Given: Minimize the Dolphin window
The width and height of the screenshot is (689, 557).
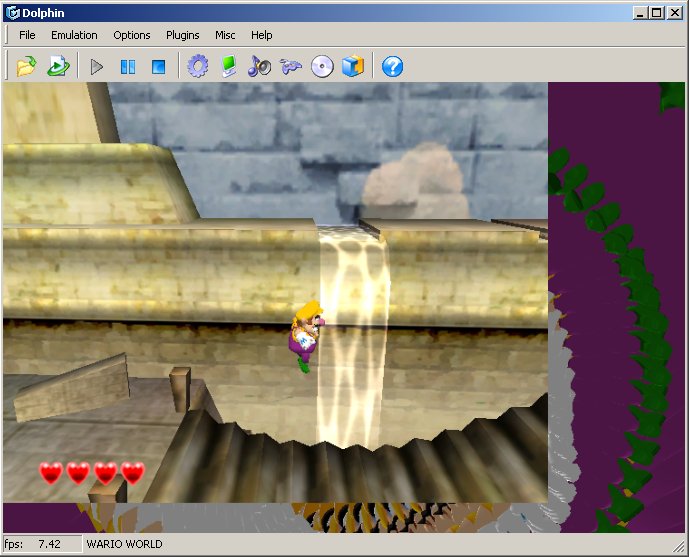Looking at the screenshot, I should coord(640,13).
